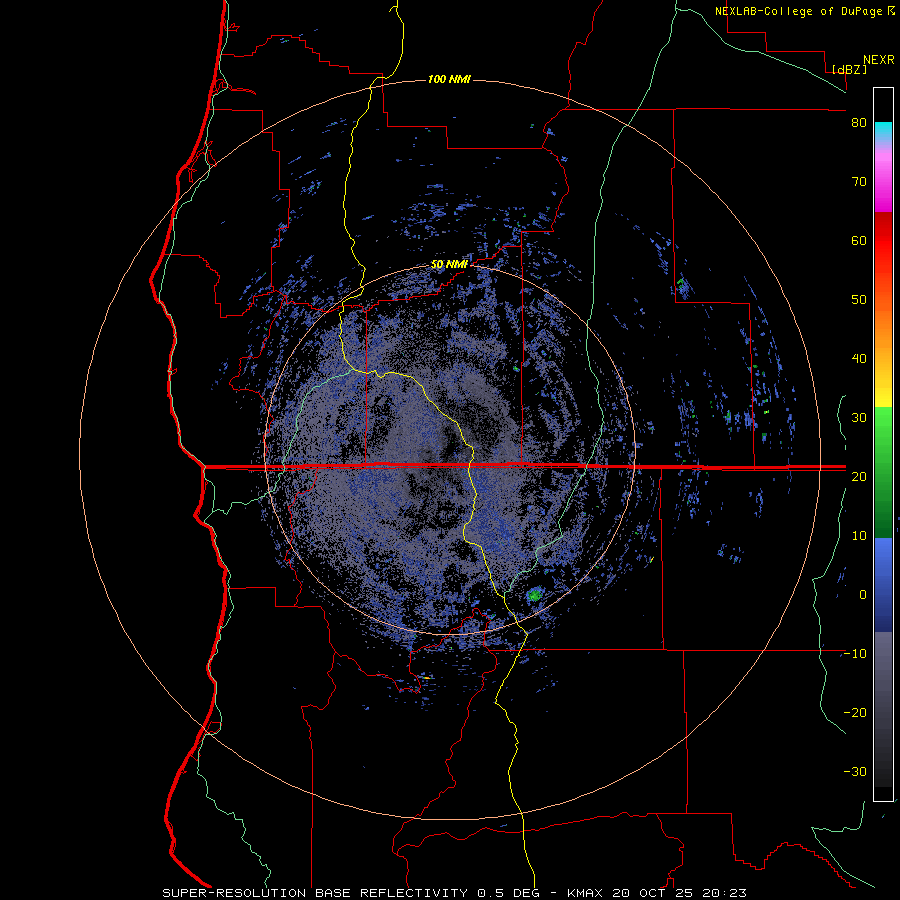Click the -10 value on dBZ scale

[x=855, y=654]
